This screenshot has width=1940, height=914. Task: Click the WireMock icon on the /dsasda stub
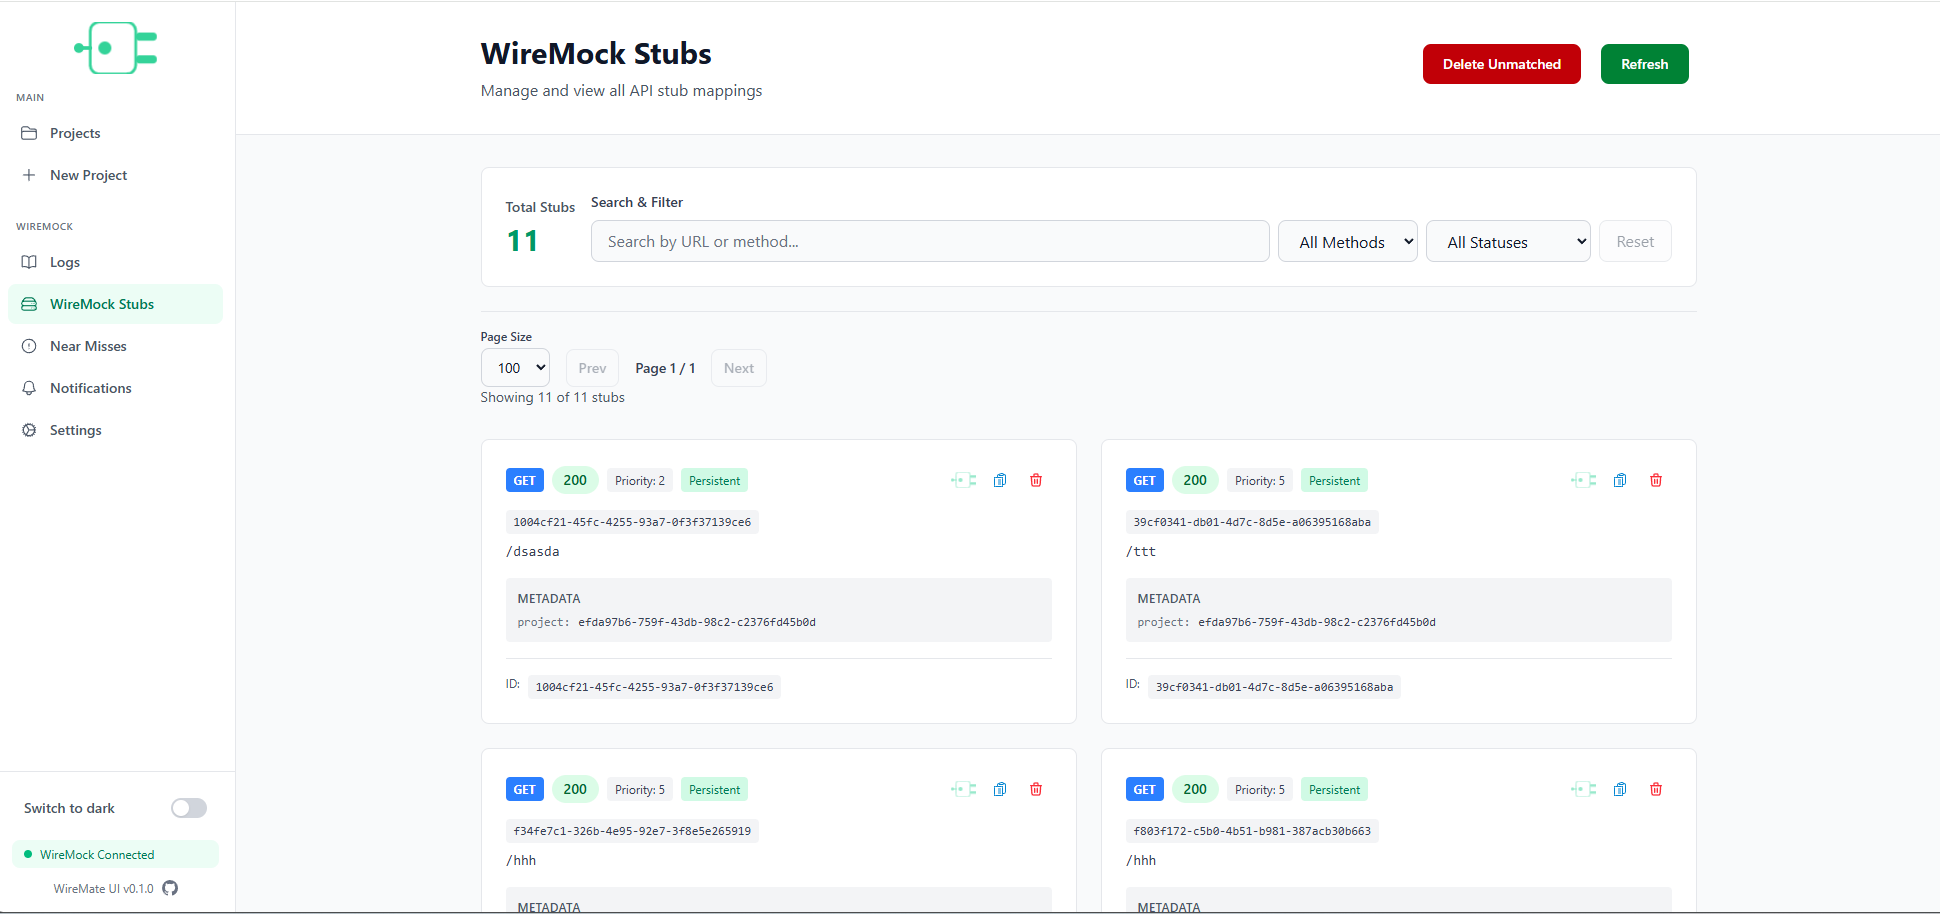tap(964, 480)
